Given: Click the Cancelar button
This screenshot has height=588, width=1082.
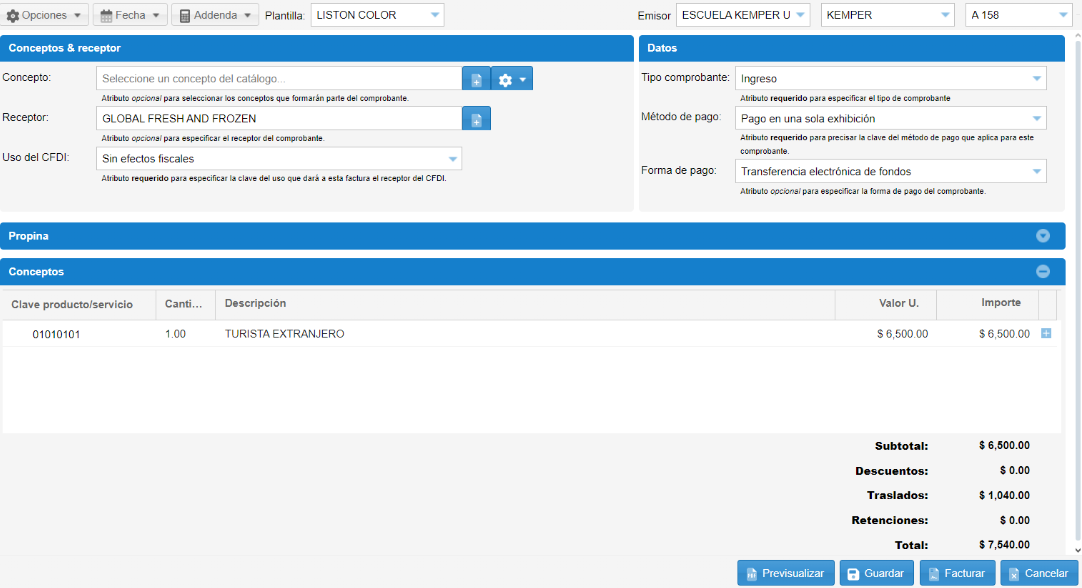Looking at the screenshot, I should click(1037, 574).
